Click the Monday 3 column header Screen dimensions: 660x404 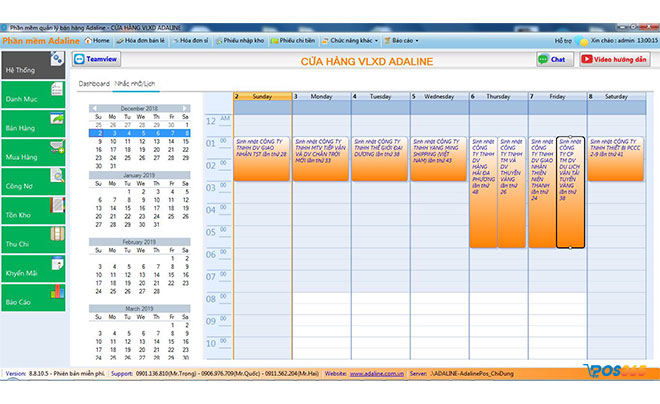pyautogui.click(x=322, y=96)
